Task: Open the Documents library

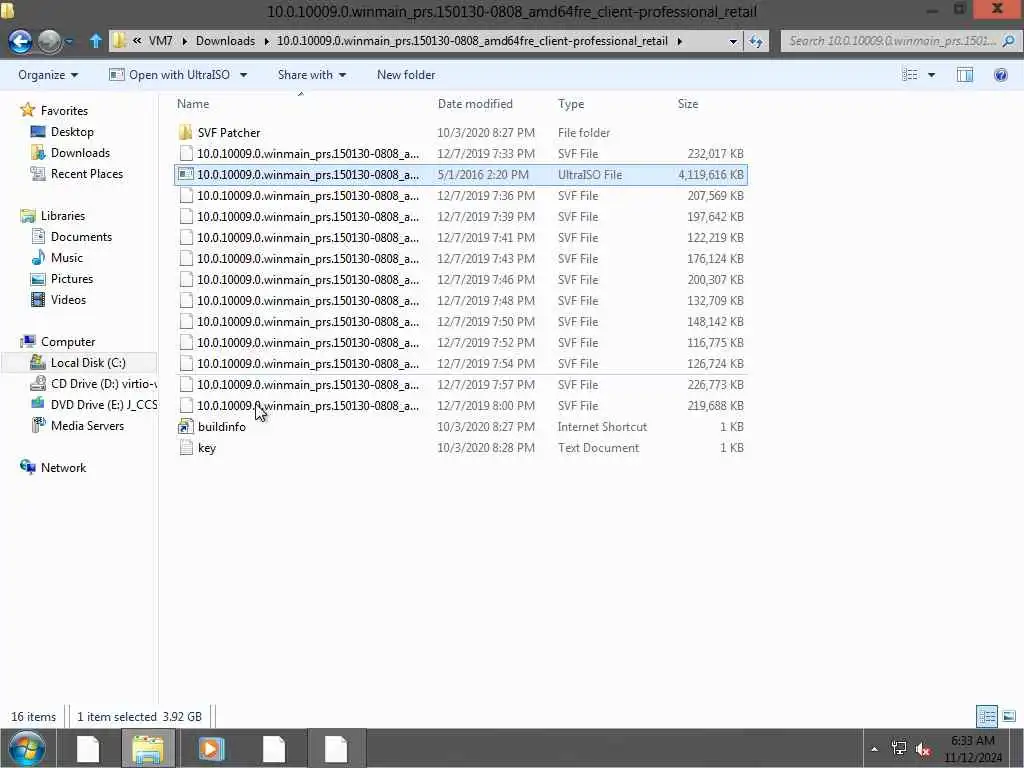Action: click(81, 236)
